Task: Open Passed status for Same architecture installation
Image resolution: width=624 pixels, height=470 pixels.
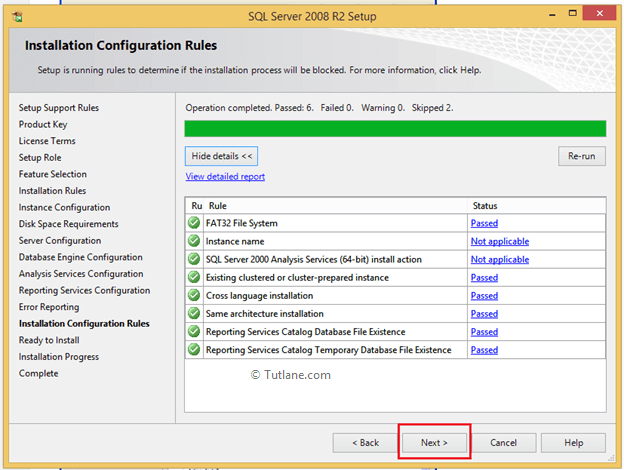Action: pyautogui.click(x=484, y=314)
